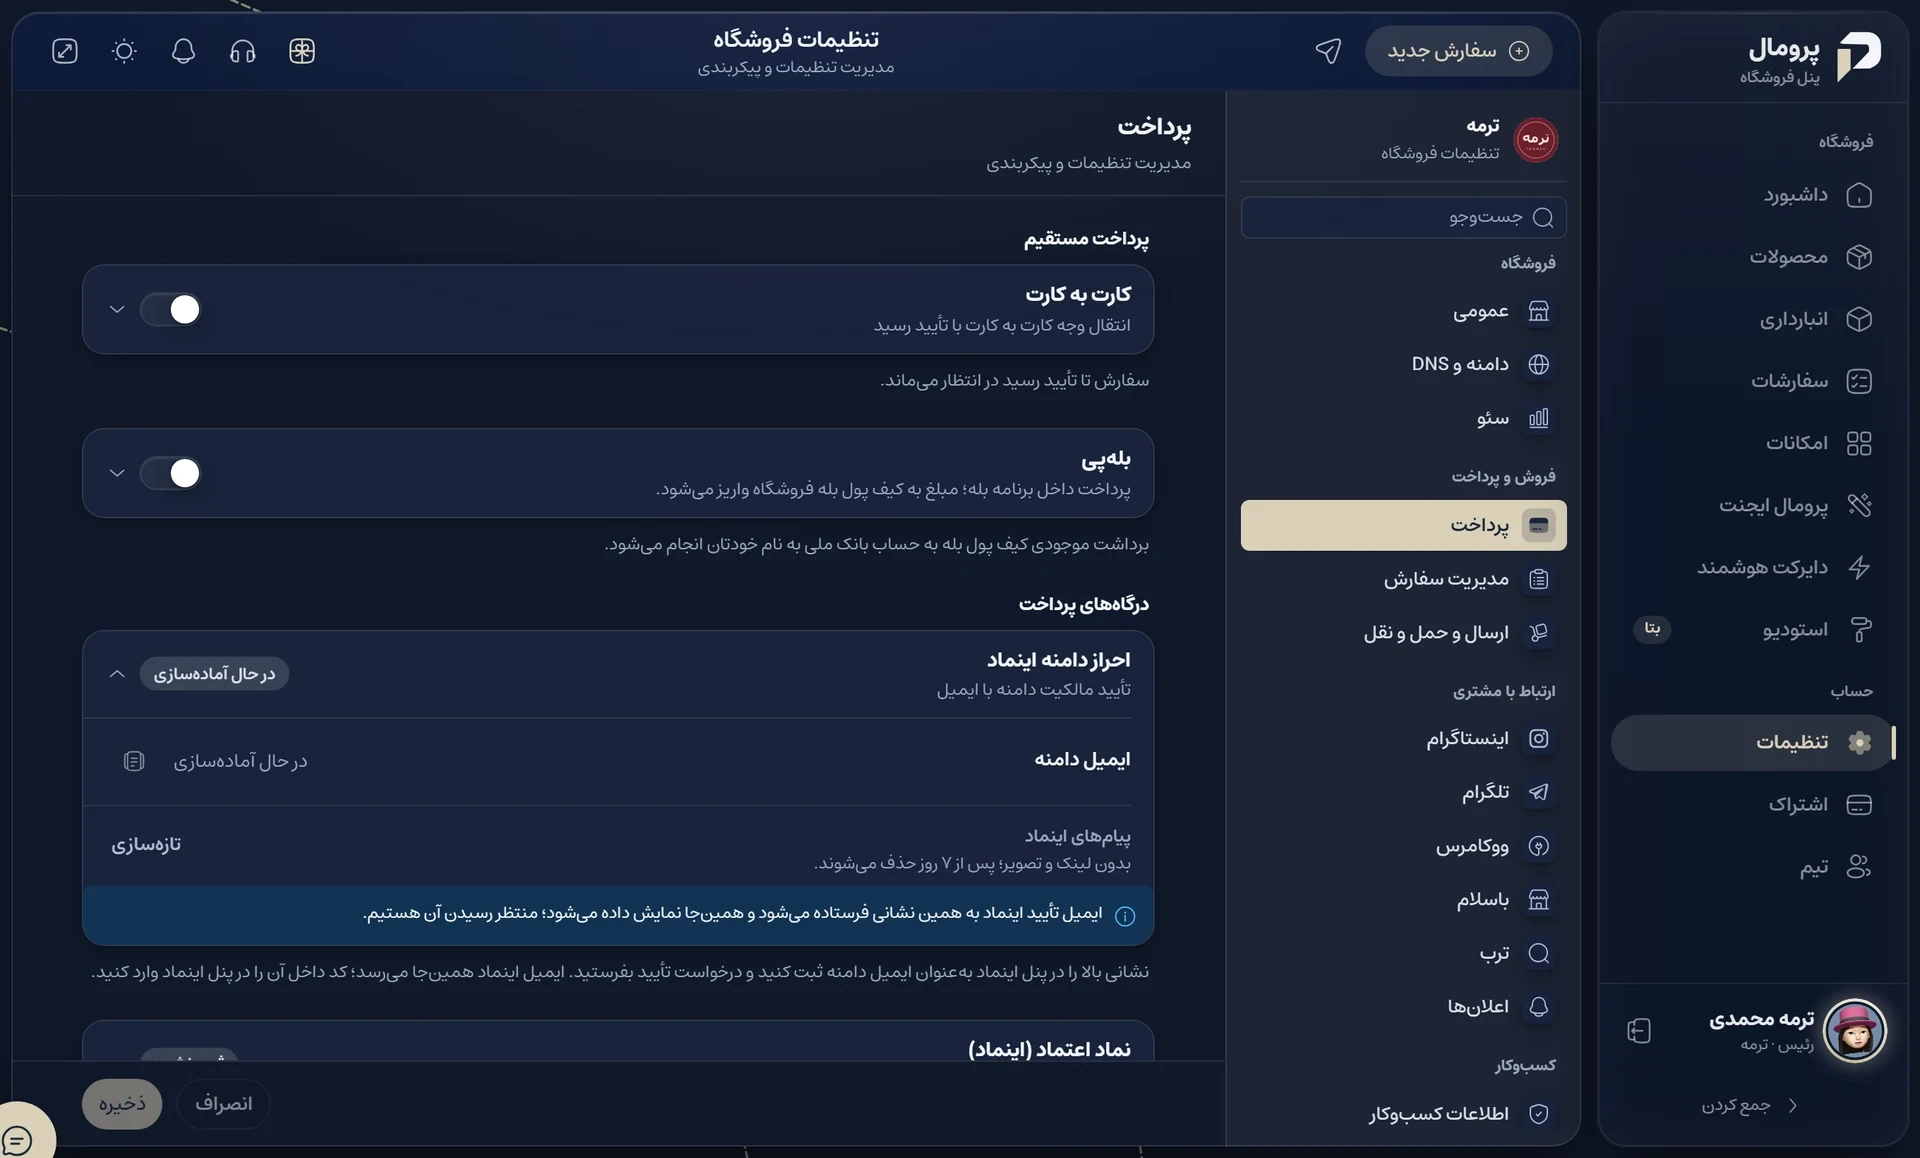Click the انصراف cancel button
Image resolution: width=1920 pixels, height=1158 pixels.
(x=223, y=1104)
